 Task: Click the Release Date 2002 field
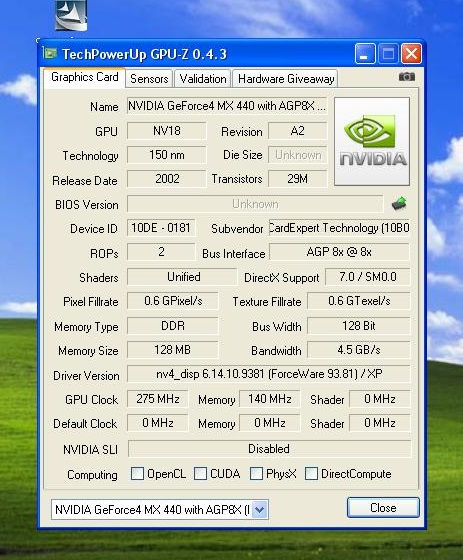[x=166, y=179]
